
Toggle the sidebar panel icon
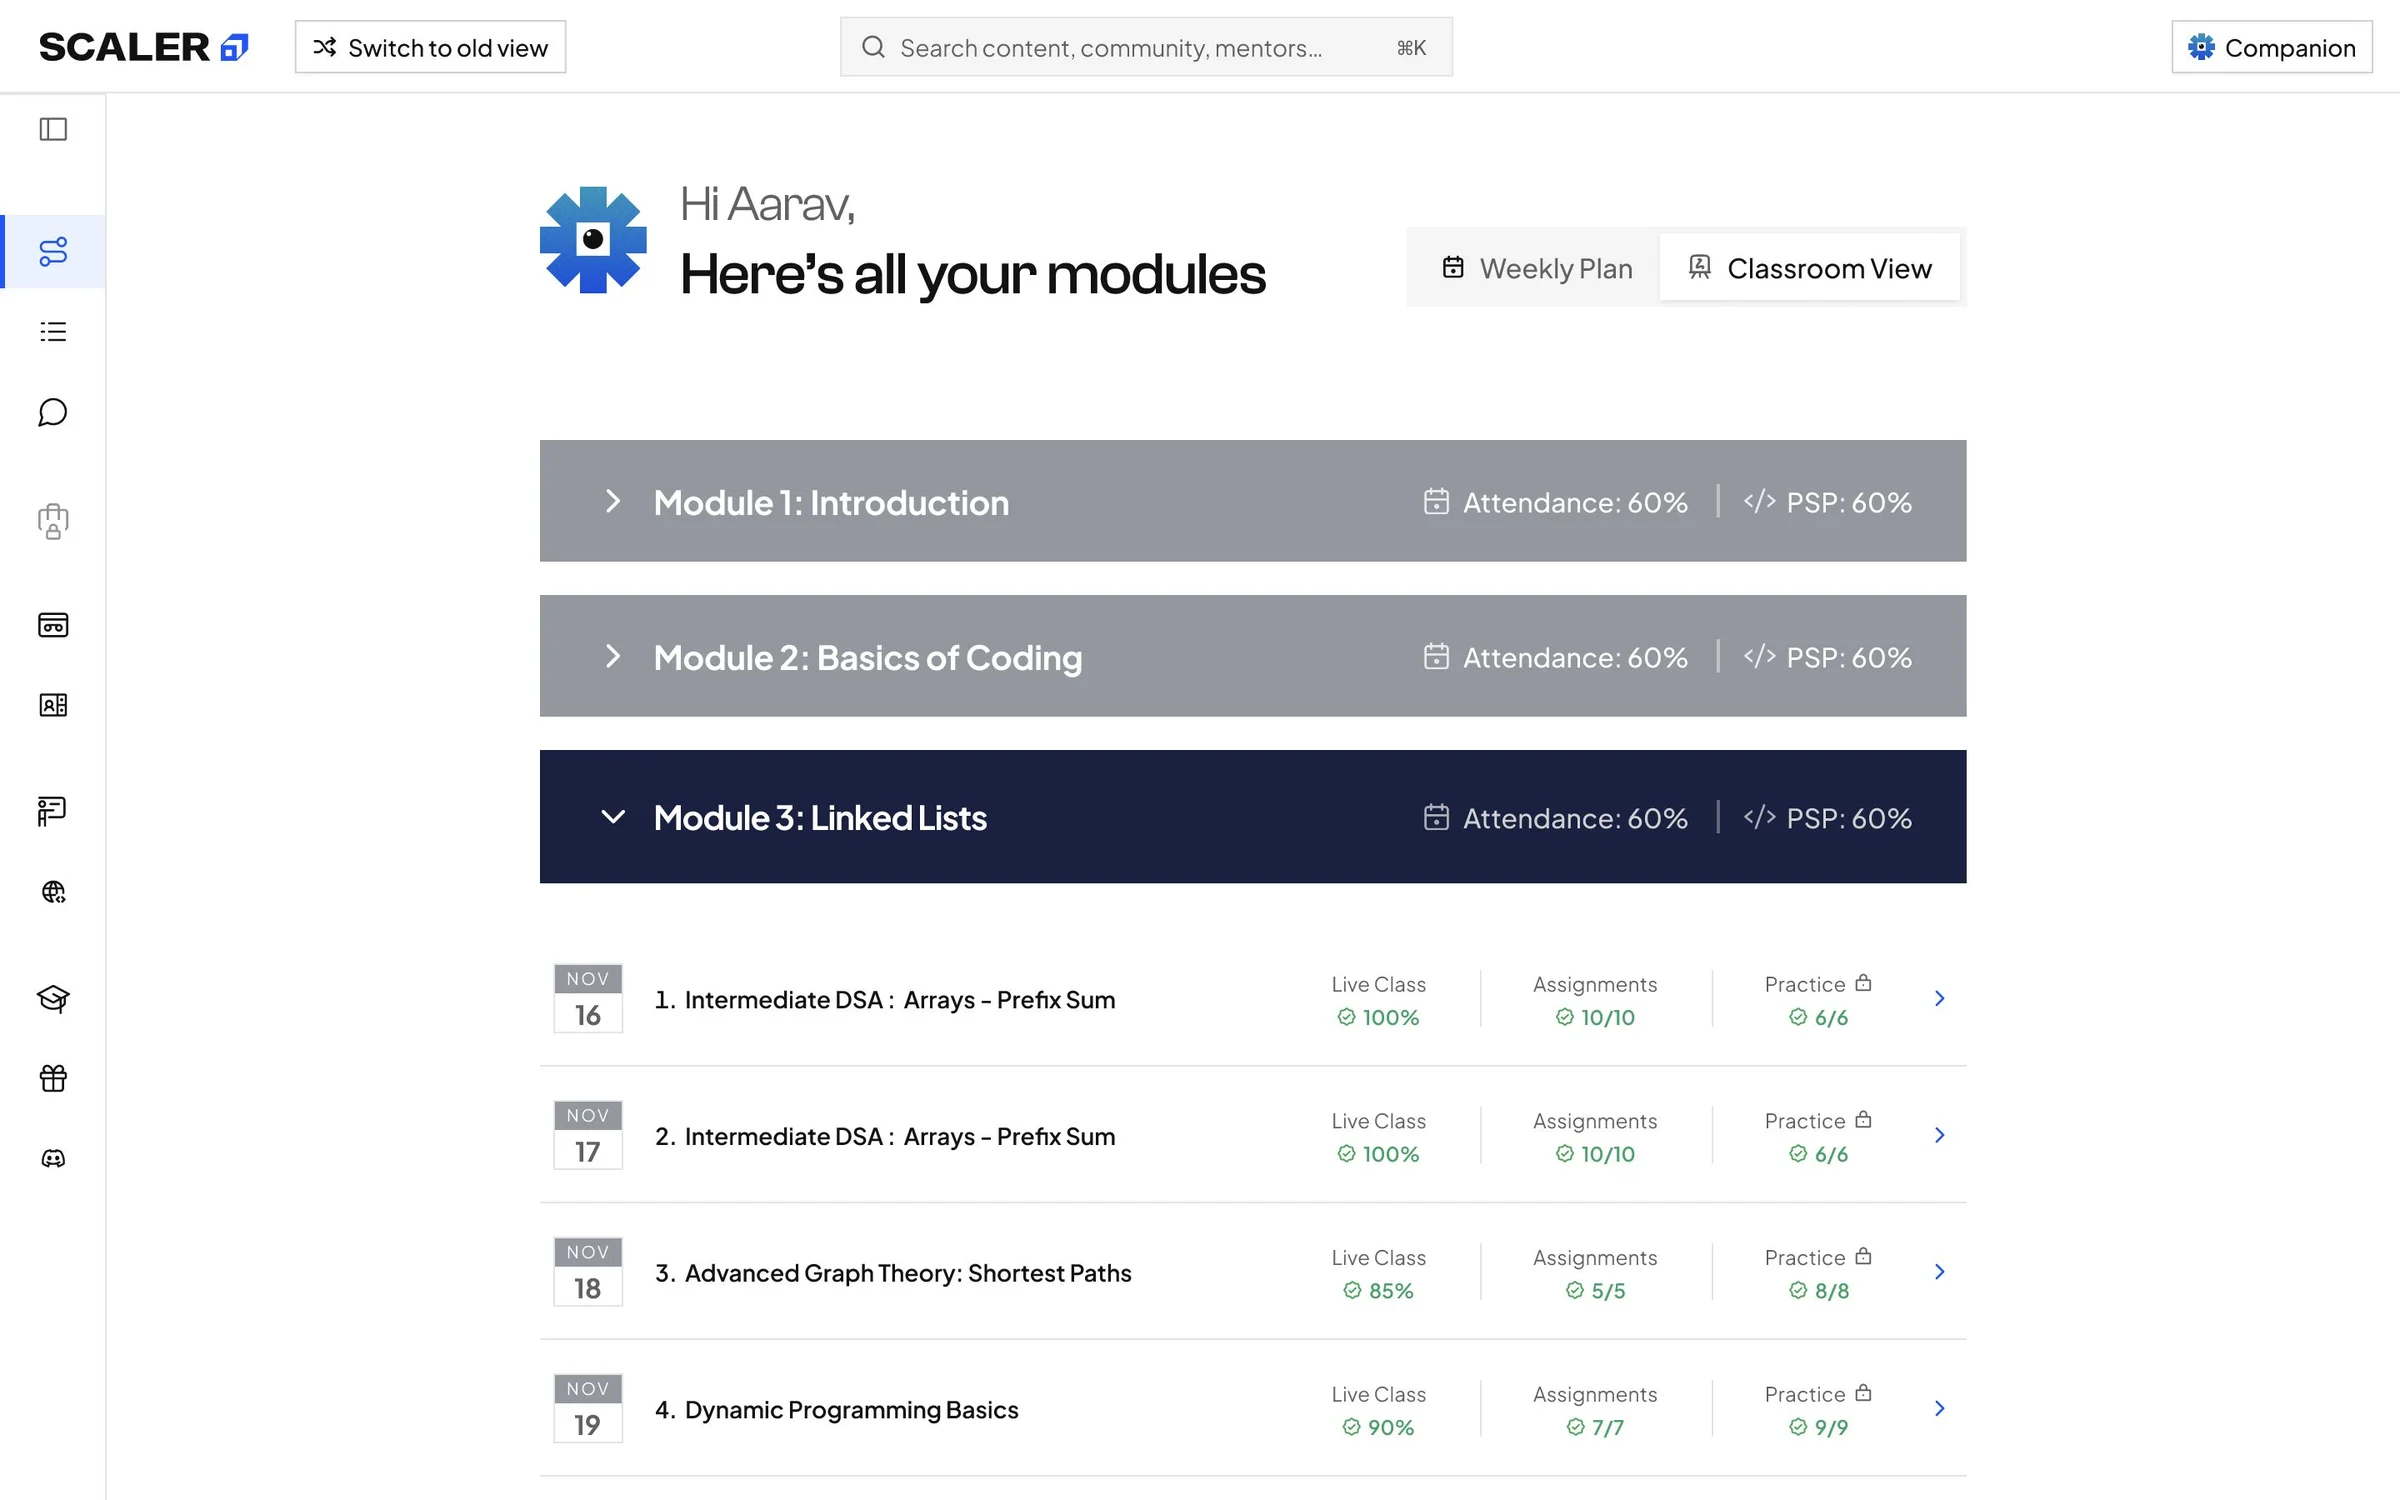tap(53, 129)
